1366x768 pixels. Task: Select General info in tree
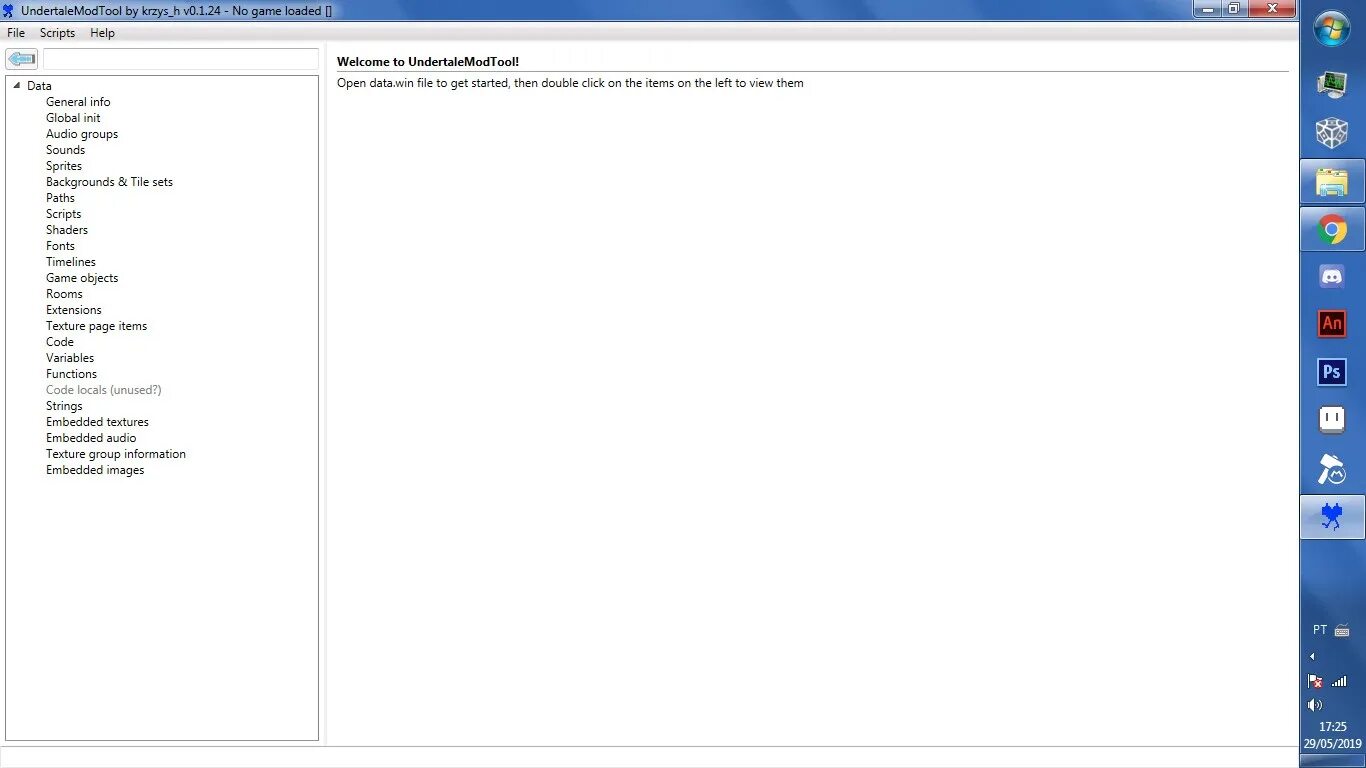tap(78, 102)
